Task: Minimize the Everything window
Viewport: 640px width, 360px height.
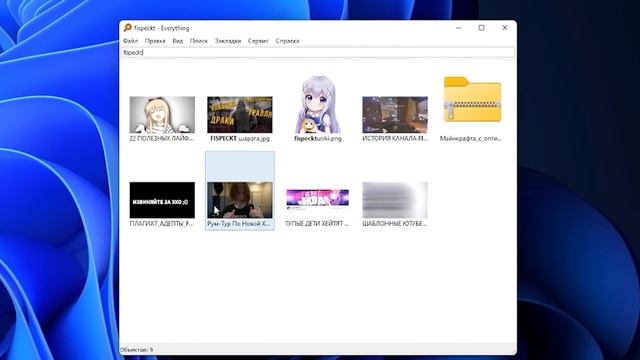Action: click(x=458, y=28)
